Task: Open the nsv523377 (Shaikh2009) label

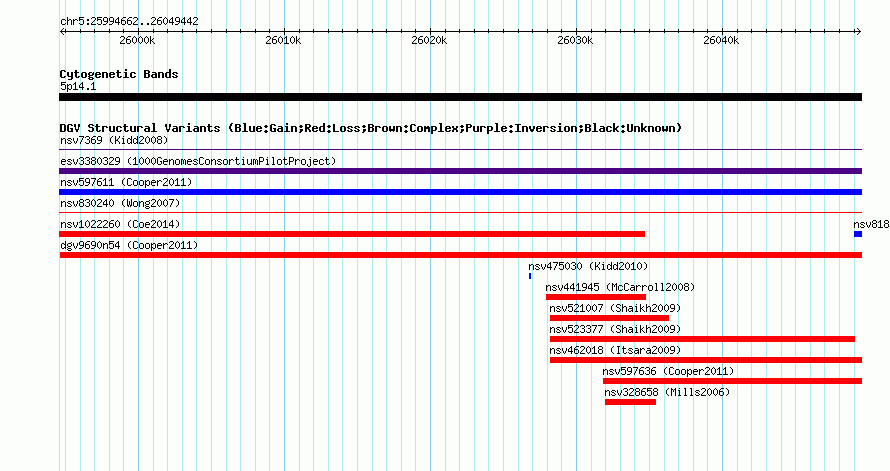Action: [x=615, y=329]
